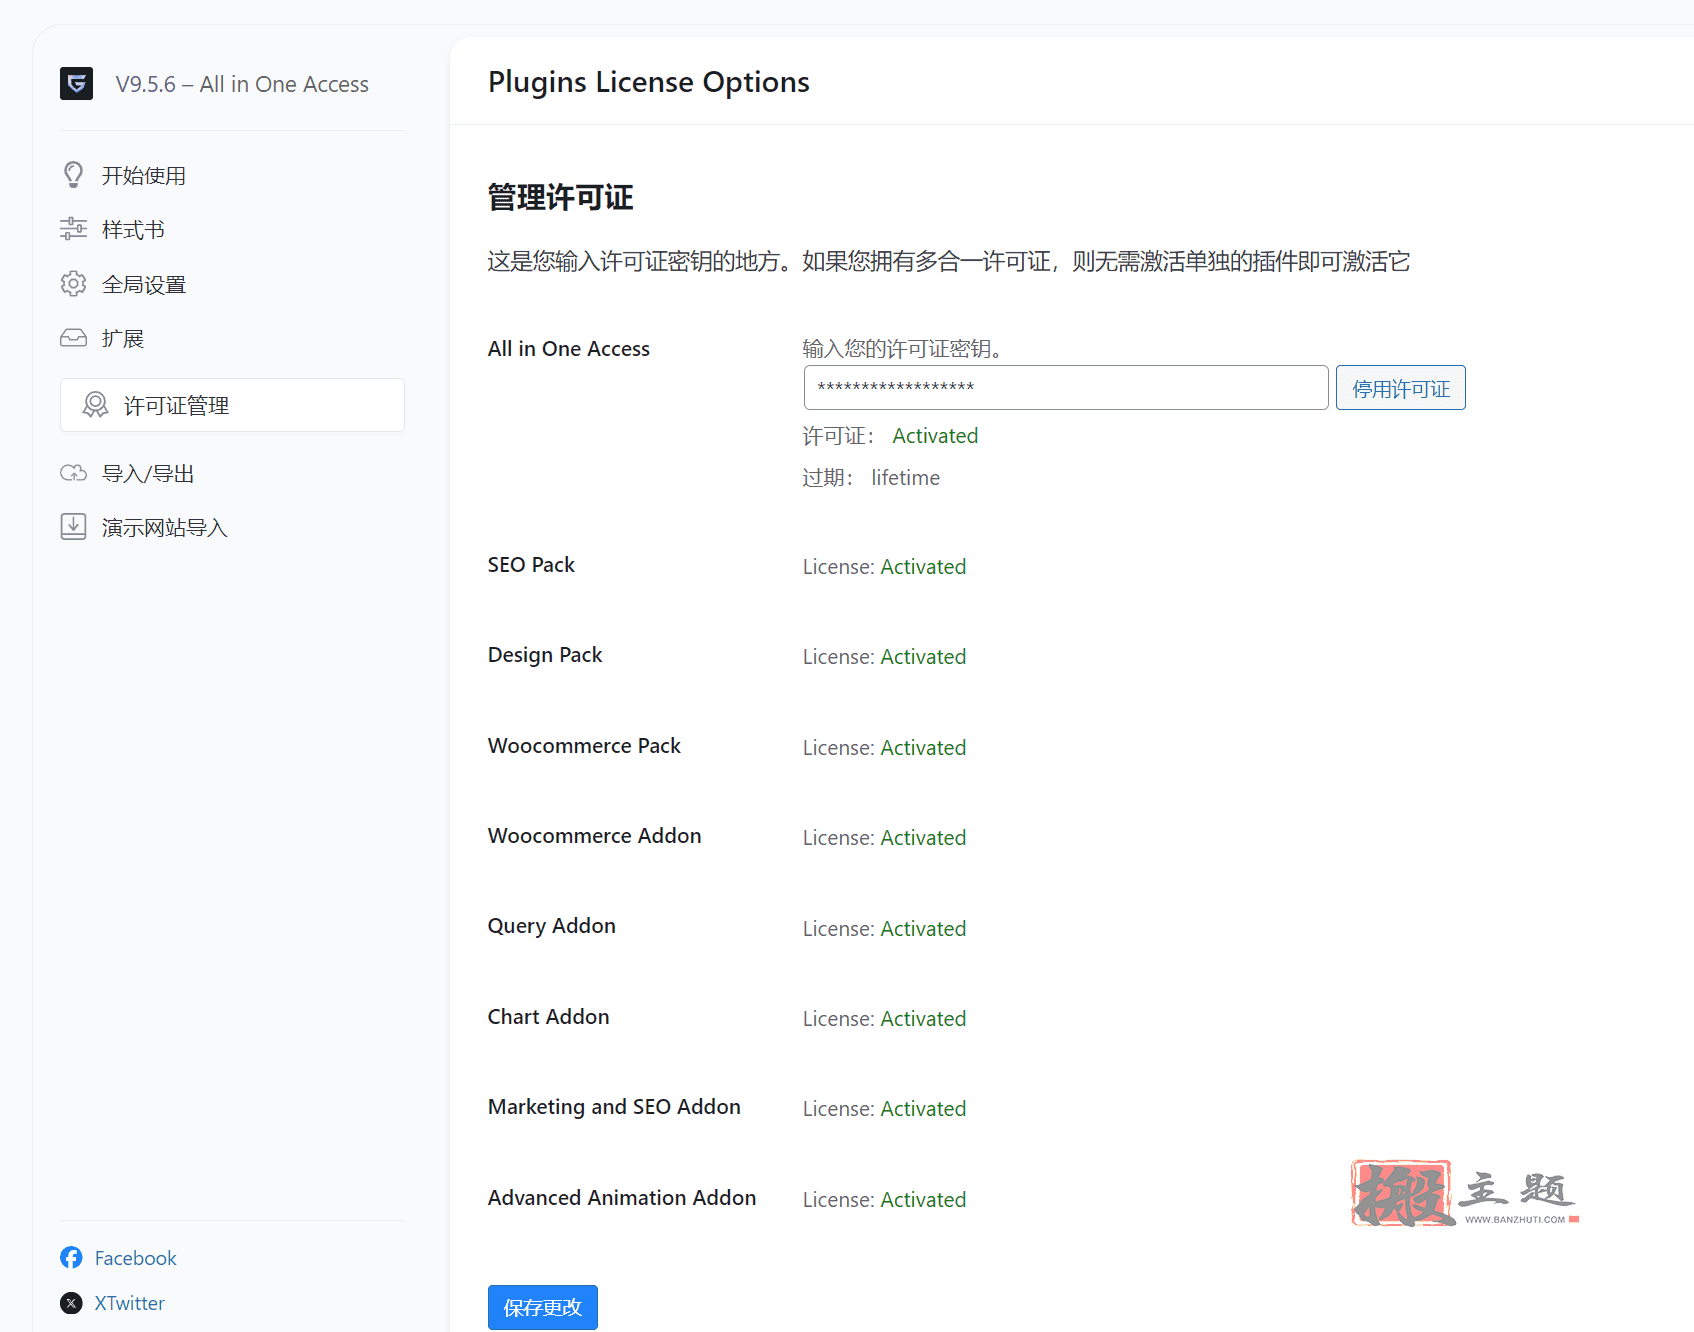Click the Chart Addon label
The height and width of the screenshot is (1332, 1694).
coord(548,1017)
